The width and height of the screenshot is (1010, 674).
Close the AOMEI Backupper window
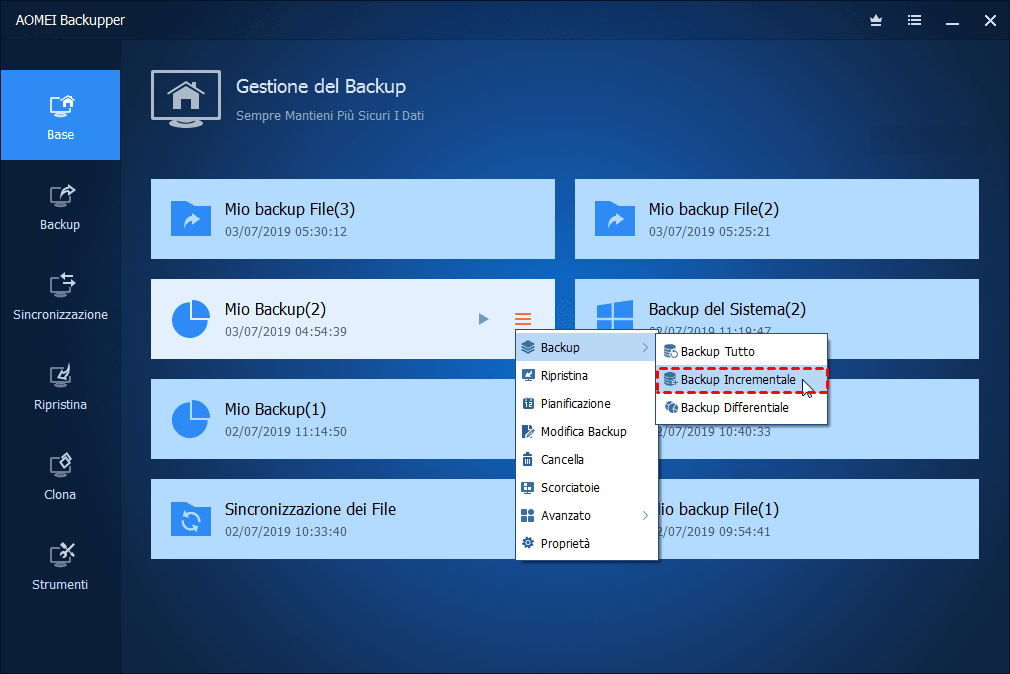[991, 21]
